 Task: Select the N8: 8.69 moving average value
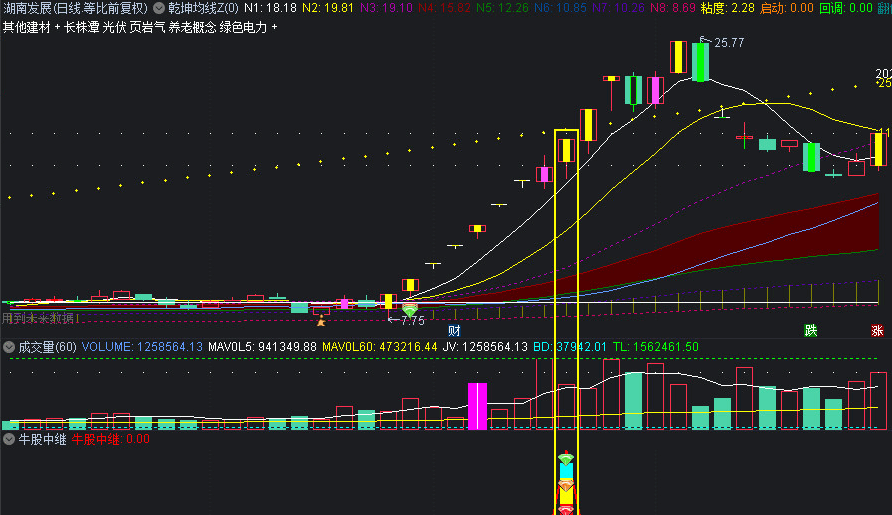pyautogui.click(x=672, y=8)
